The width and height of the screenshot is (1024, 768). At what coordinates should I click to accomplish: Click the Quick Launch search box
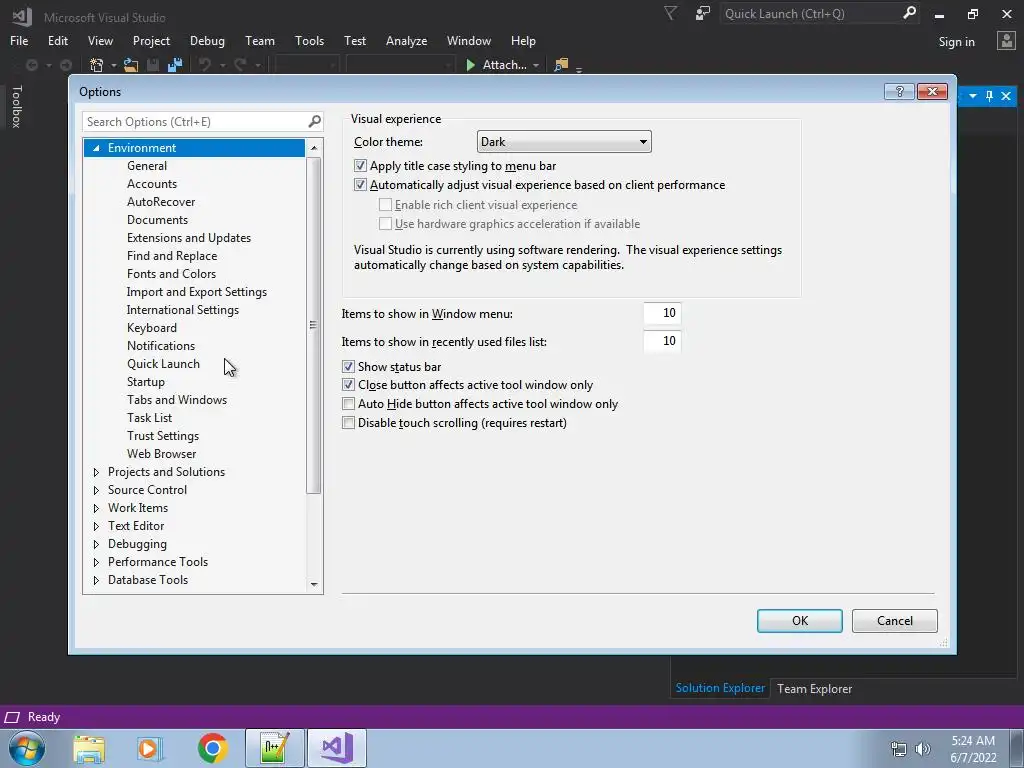[x=820, y=13]
